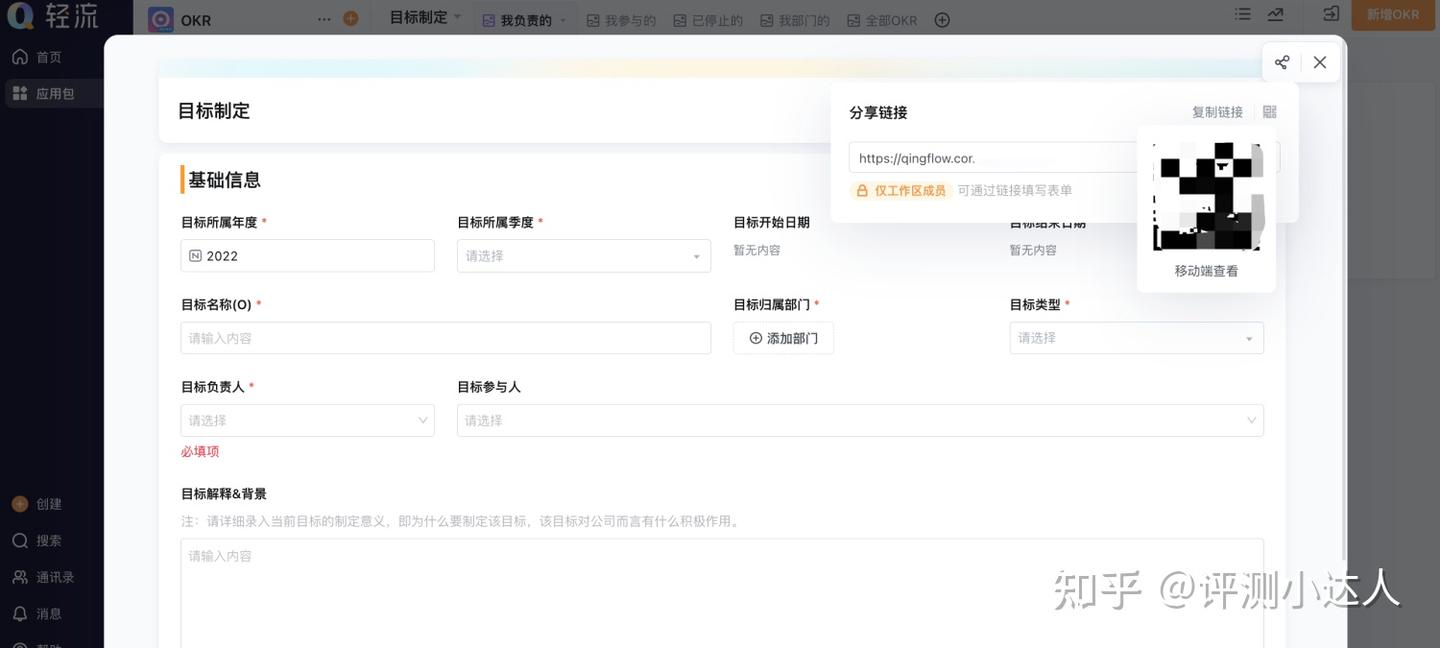Open the 目标参与人 dropdown
1440x648 pixels.
tap(860, 420)
